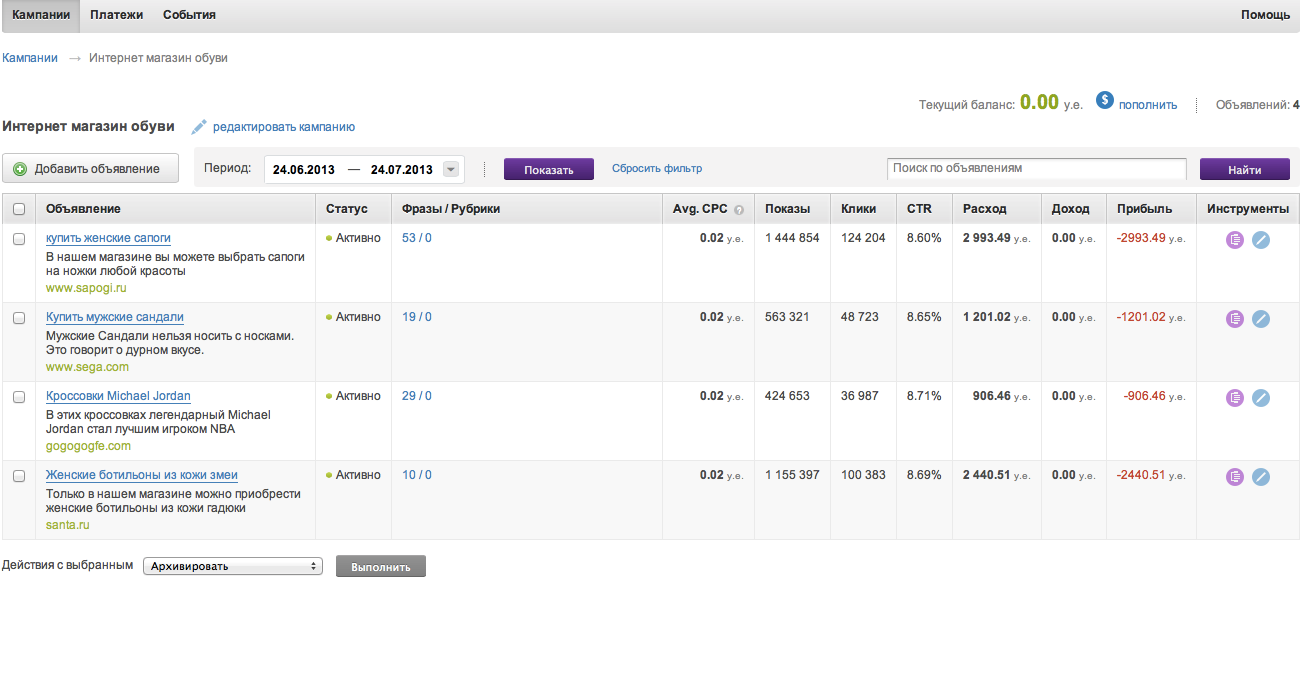
Task: Select the Кроссовки Michael Jordan row checkbox
Action: 19,397
